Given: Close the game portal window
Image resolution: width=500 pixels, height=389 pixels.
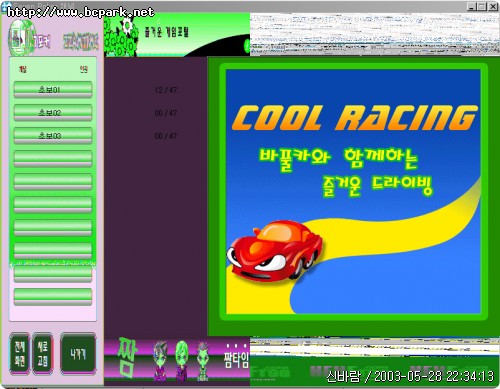Looking at the screenshot, I should click(493, 7).
